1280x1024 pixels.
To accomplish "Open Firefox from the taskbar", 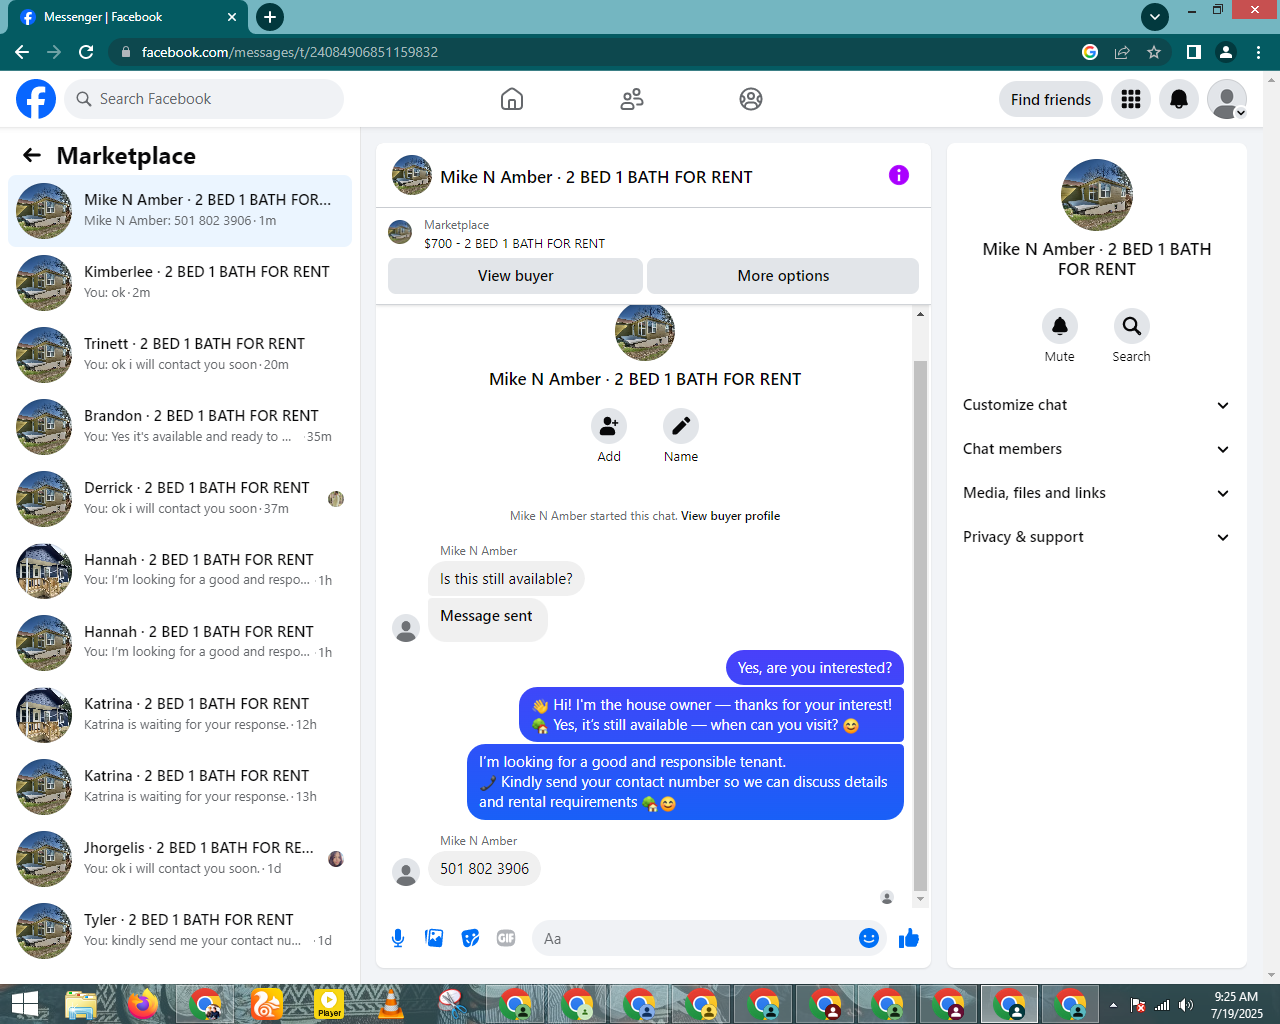I will click(143, 1004).
